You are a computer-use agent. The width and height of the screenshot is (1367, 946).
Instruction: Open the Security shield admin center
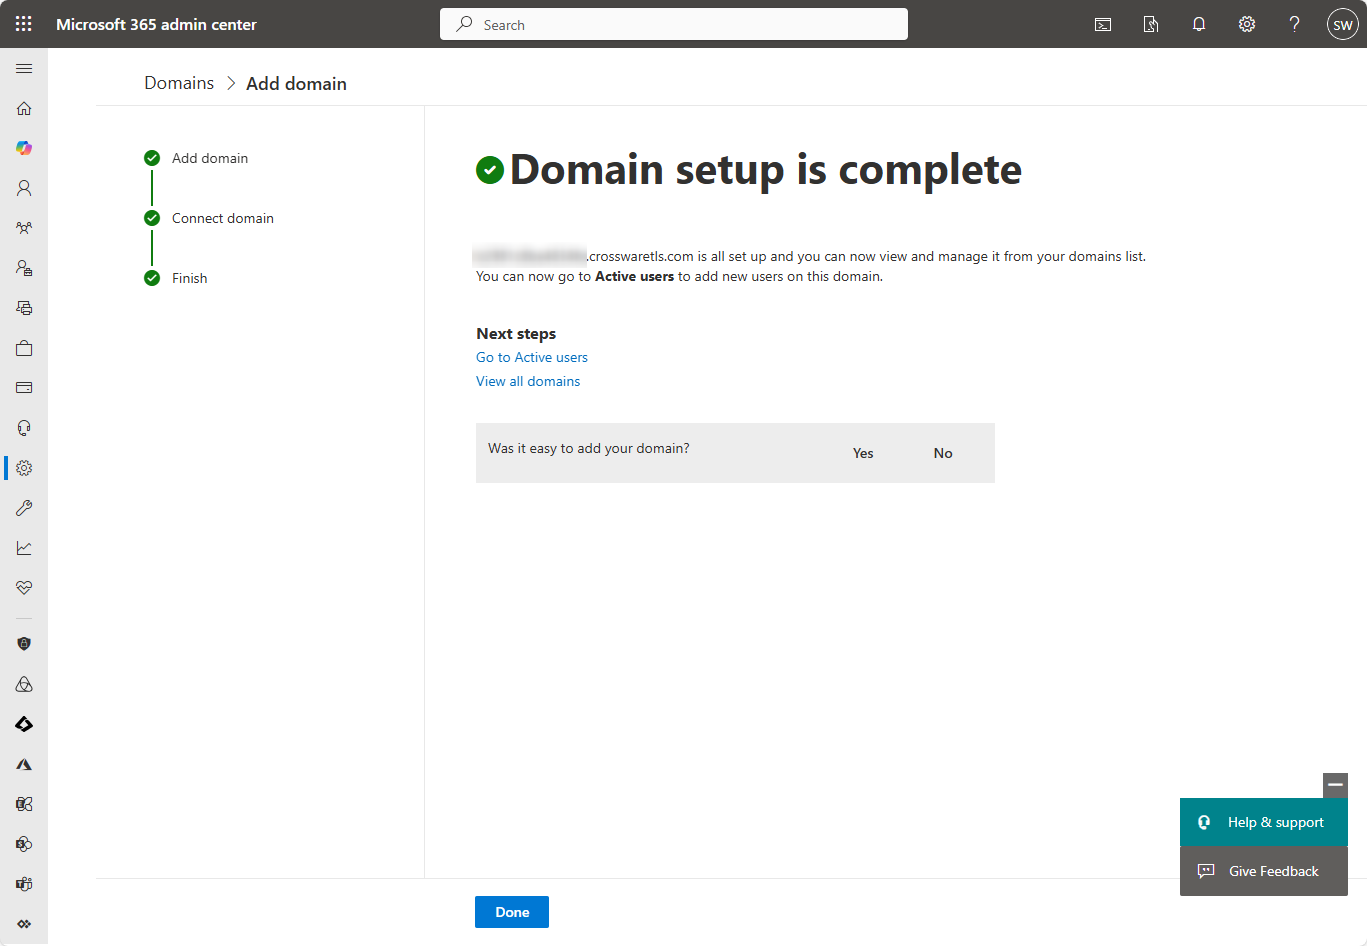click(x=24, y=644)
